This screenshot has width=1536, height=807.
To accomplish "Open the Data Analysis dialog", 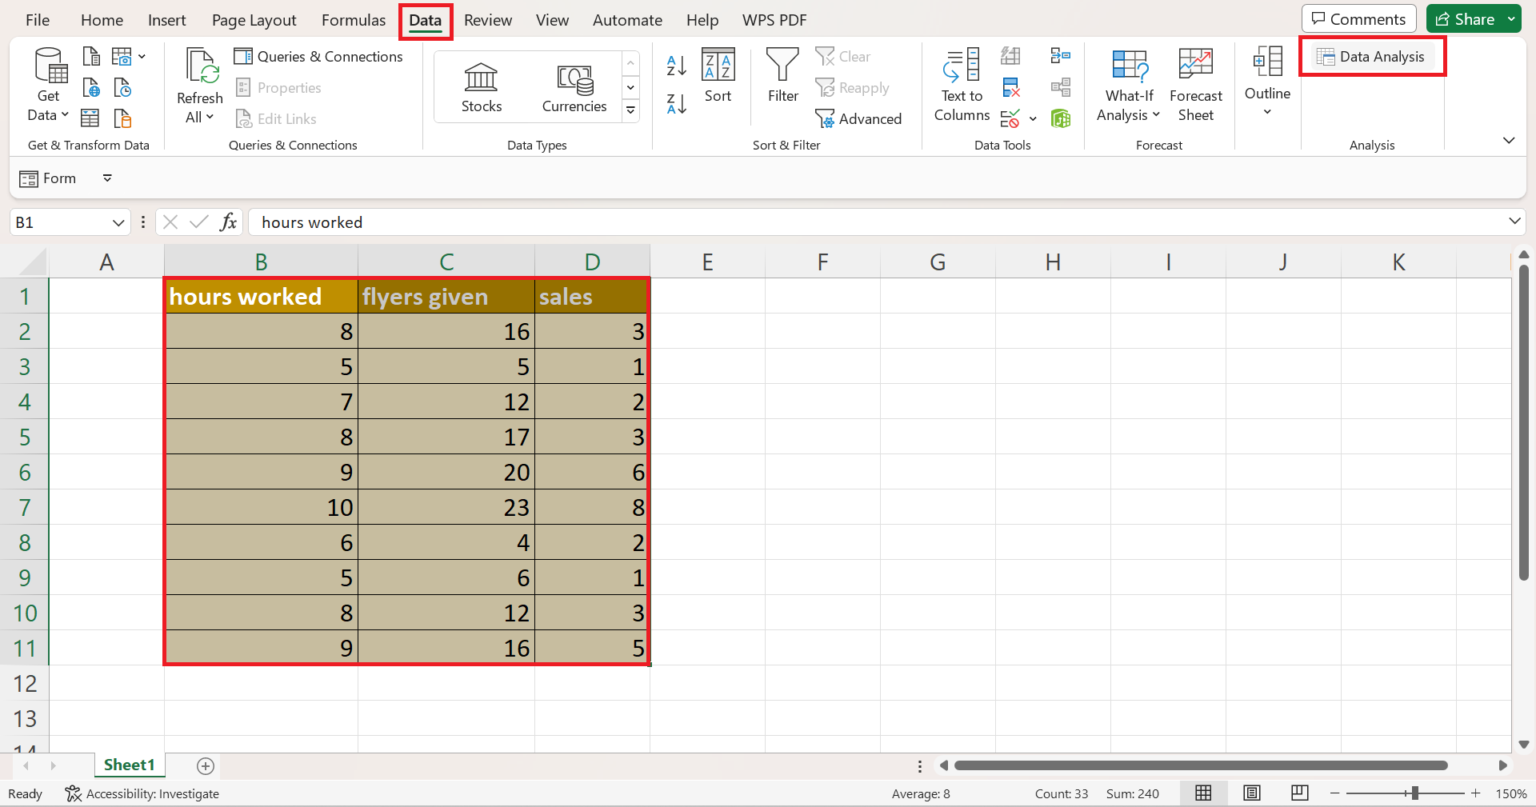I will [1371, 56].
